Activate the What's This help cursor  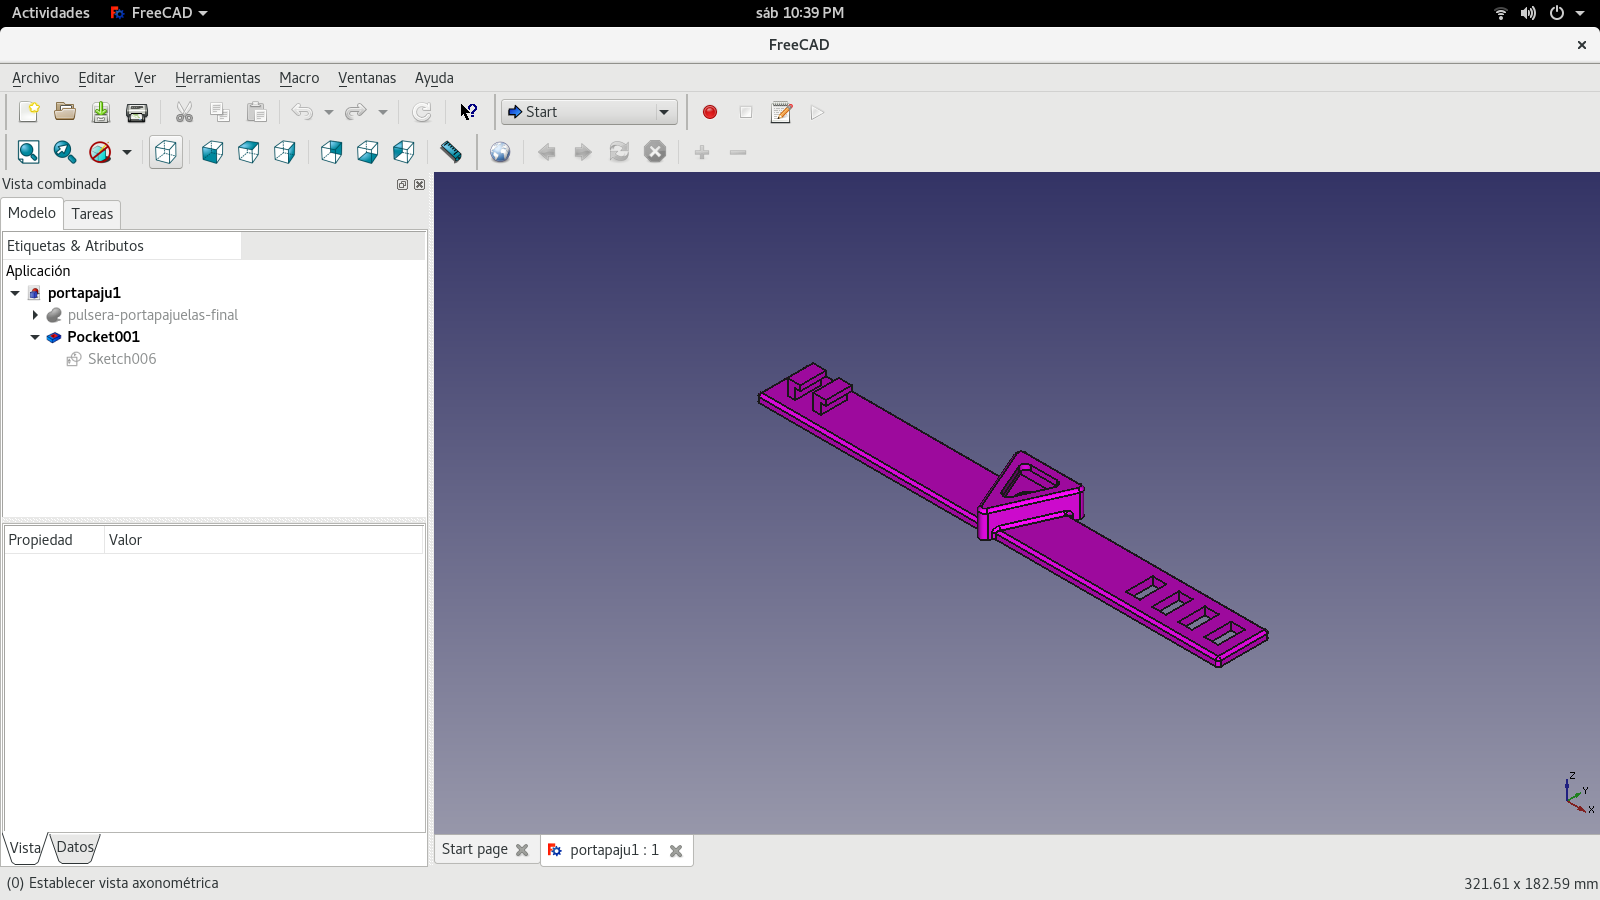(x=469, y=111)
